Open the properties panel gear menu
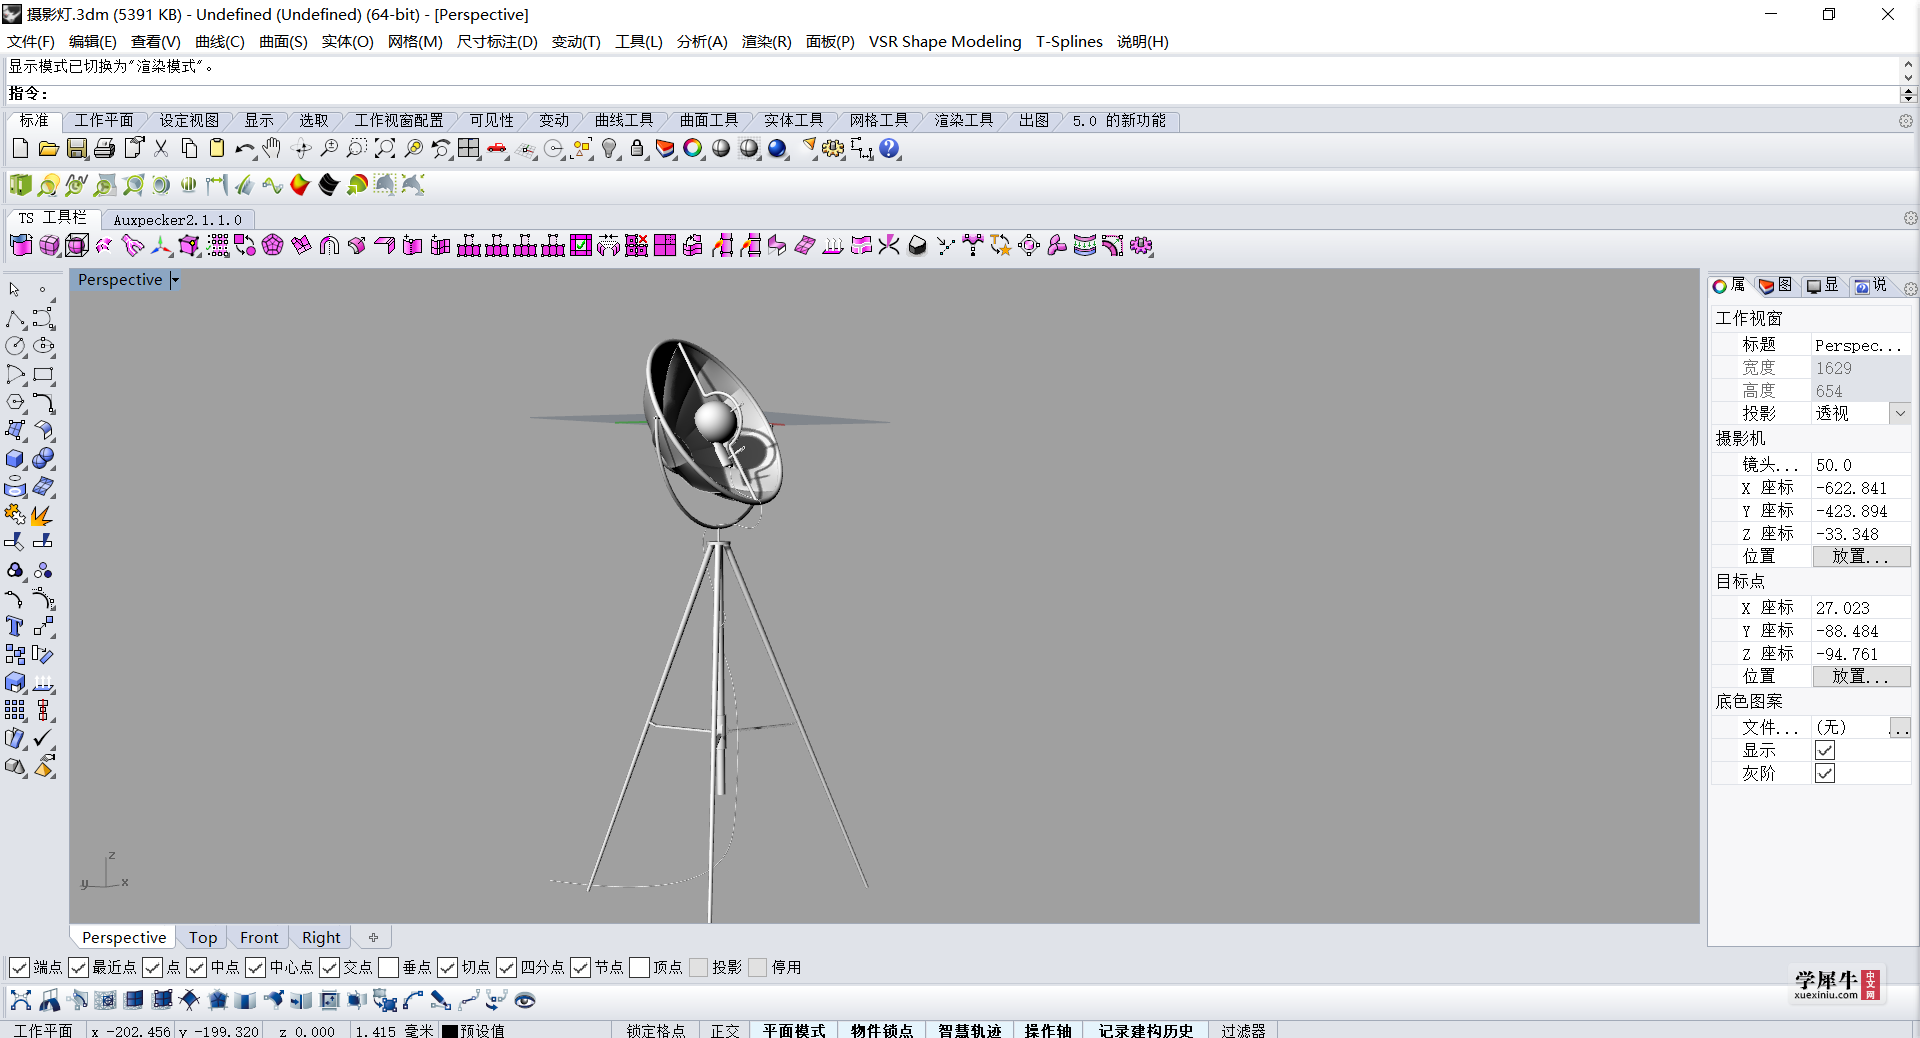This screenshot has height=1038, width=1920. [1910, 288]
